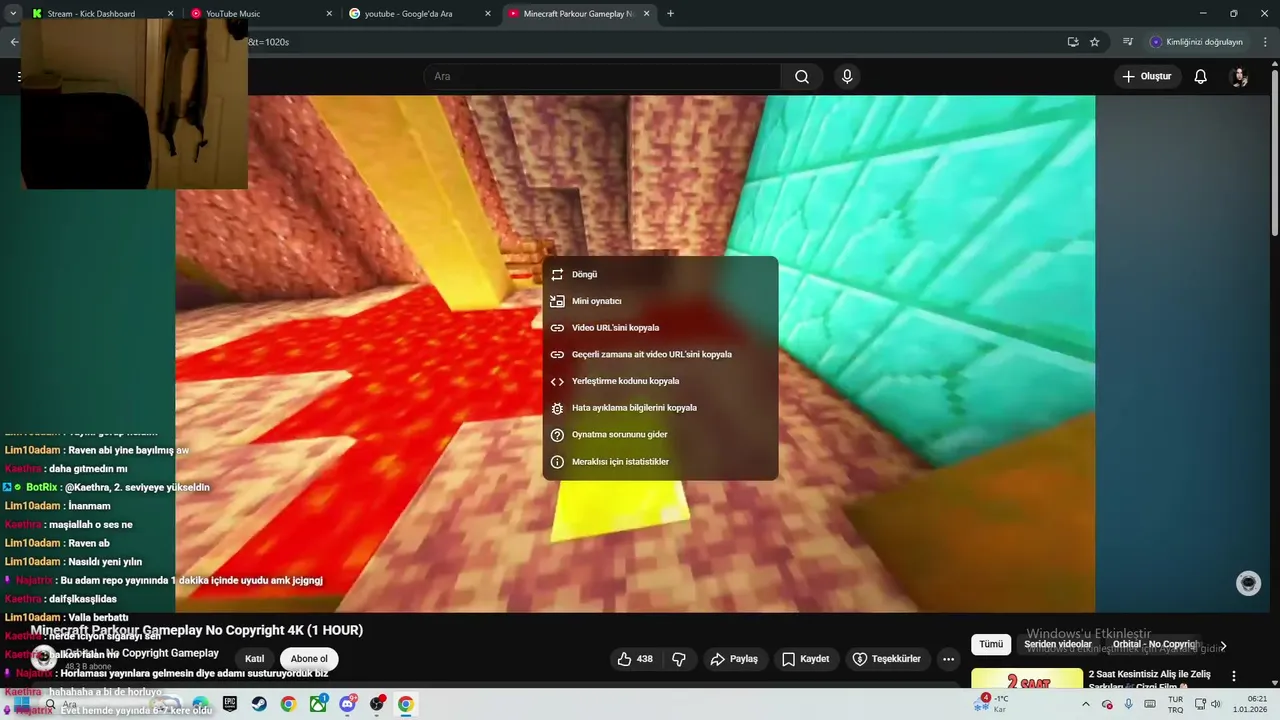Click the Abone ol subscribe button
Image resolution: width=1280 pixels, height=720 pixels.
pos(309,659)
